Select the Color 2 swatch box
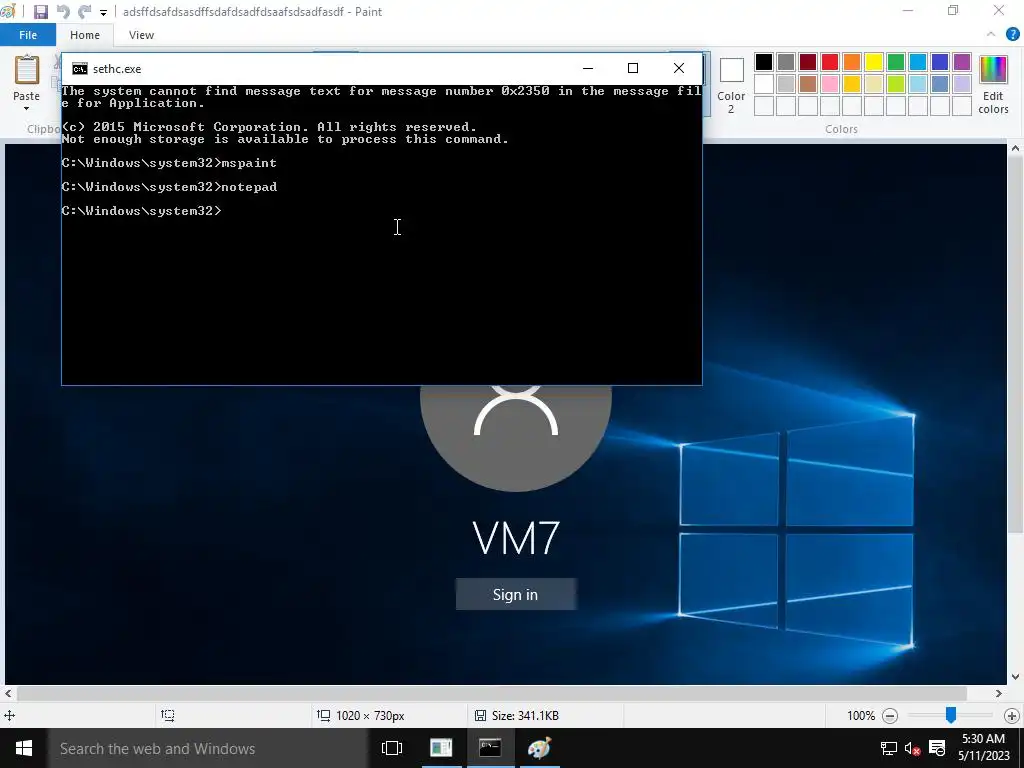The width and height of the screenshot is (1024, 768). point(731,70)
